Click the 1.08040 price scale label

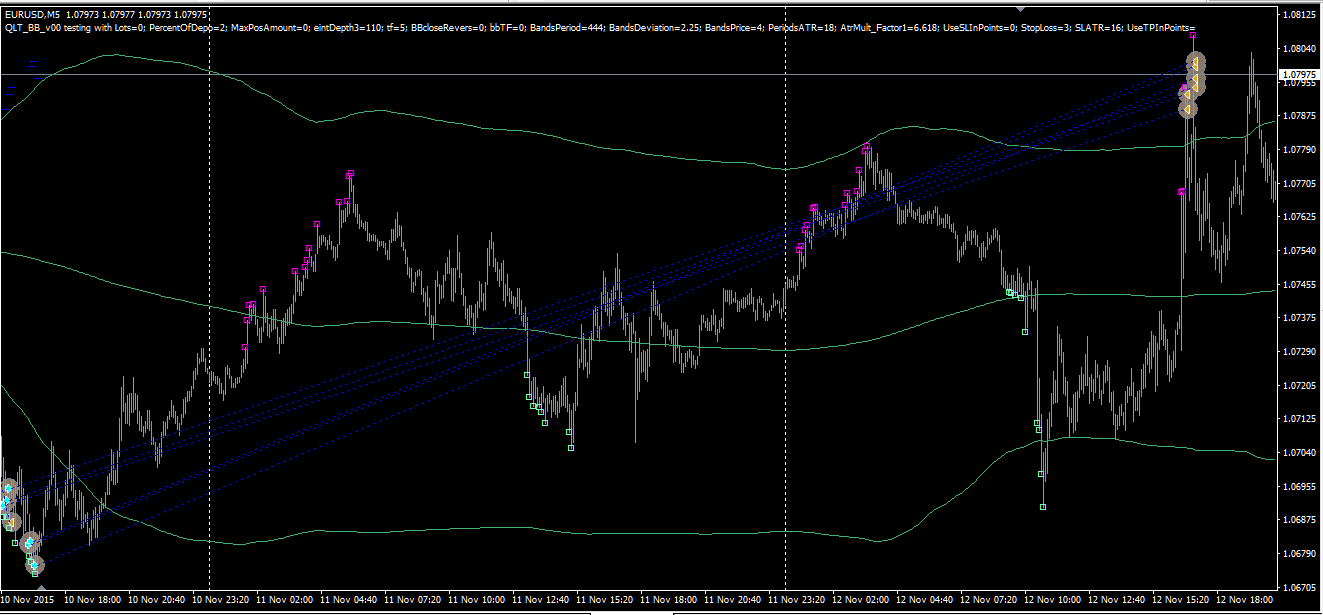click(1299, 49)
